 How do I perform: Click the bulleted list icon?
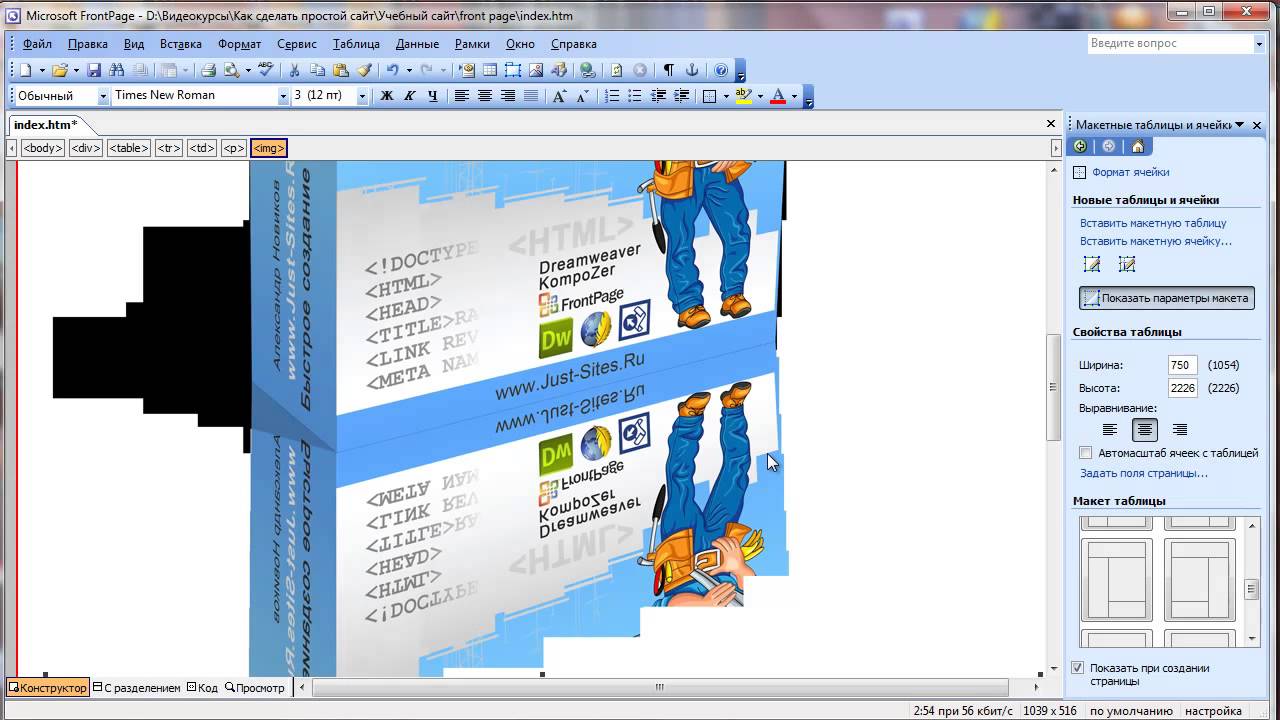point(635,96)
